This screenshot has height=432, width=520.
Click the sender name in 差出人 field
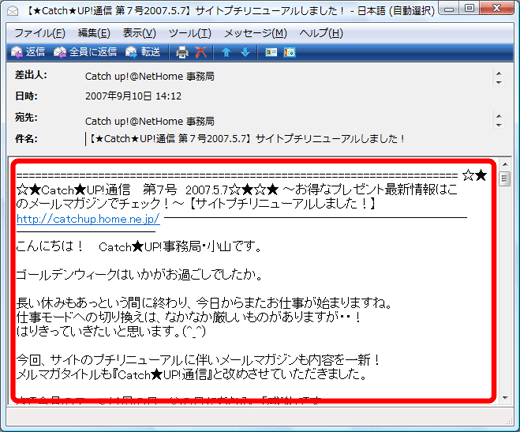coord(150,76)
